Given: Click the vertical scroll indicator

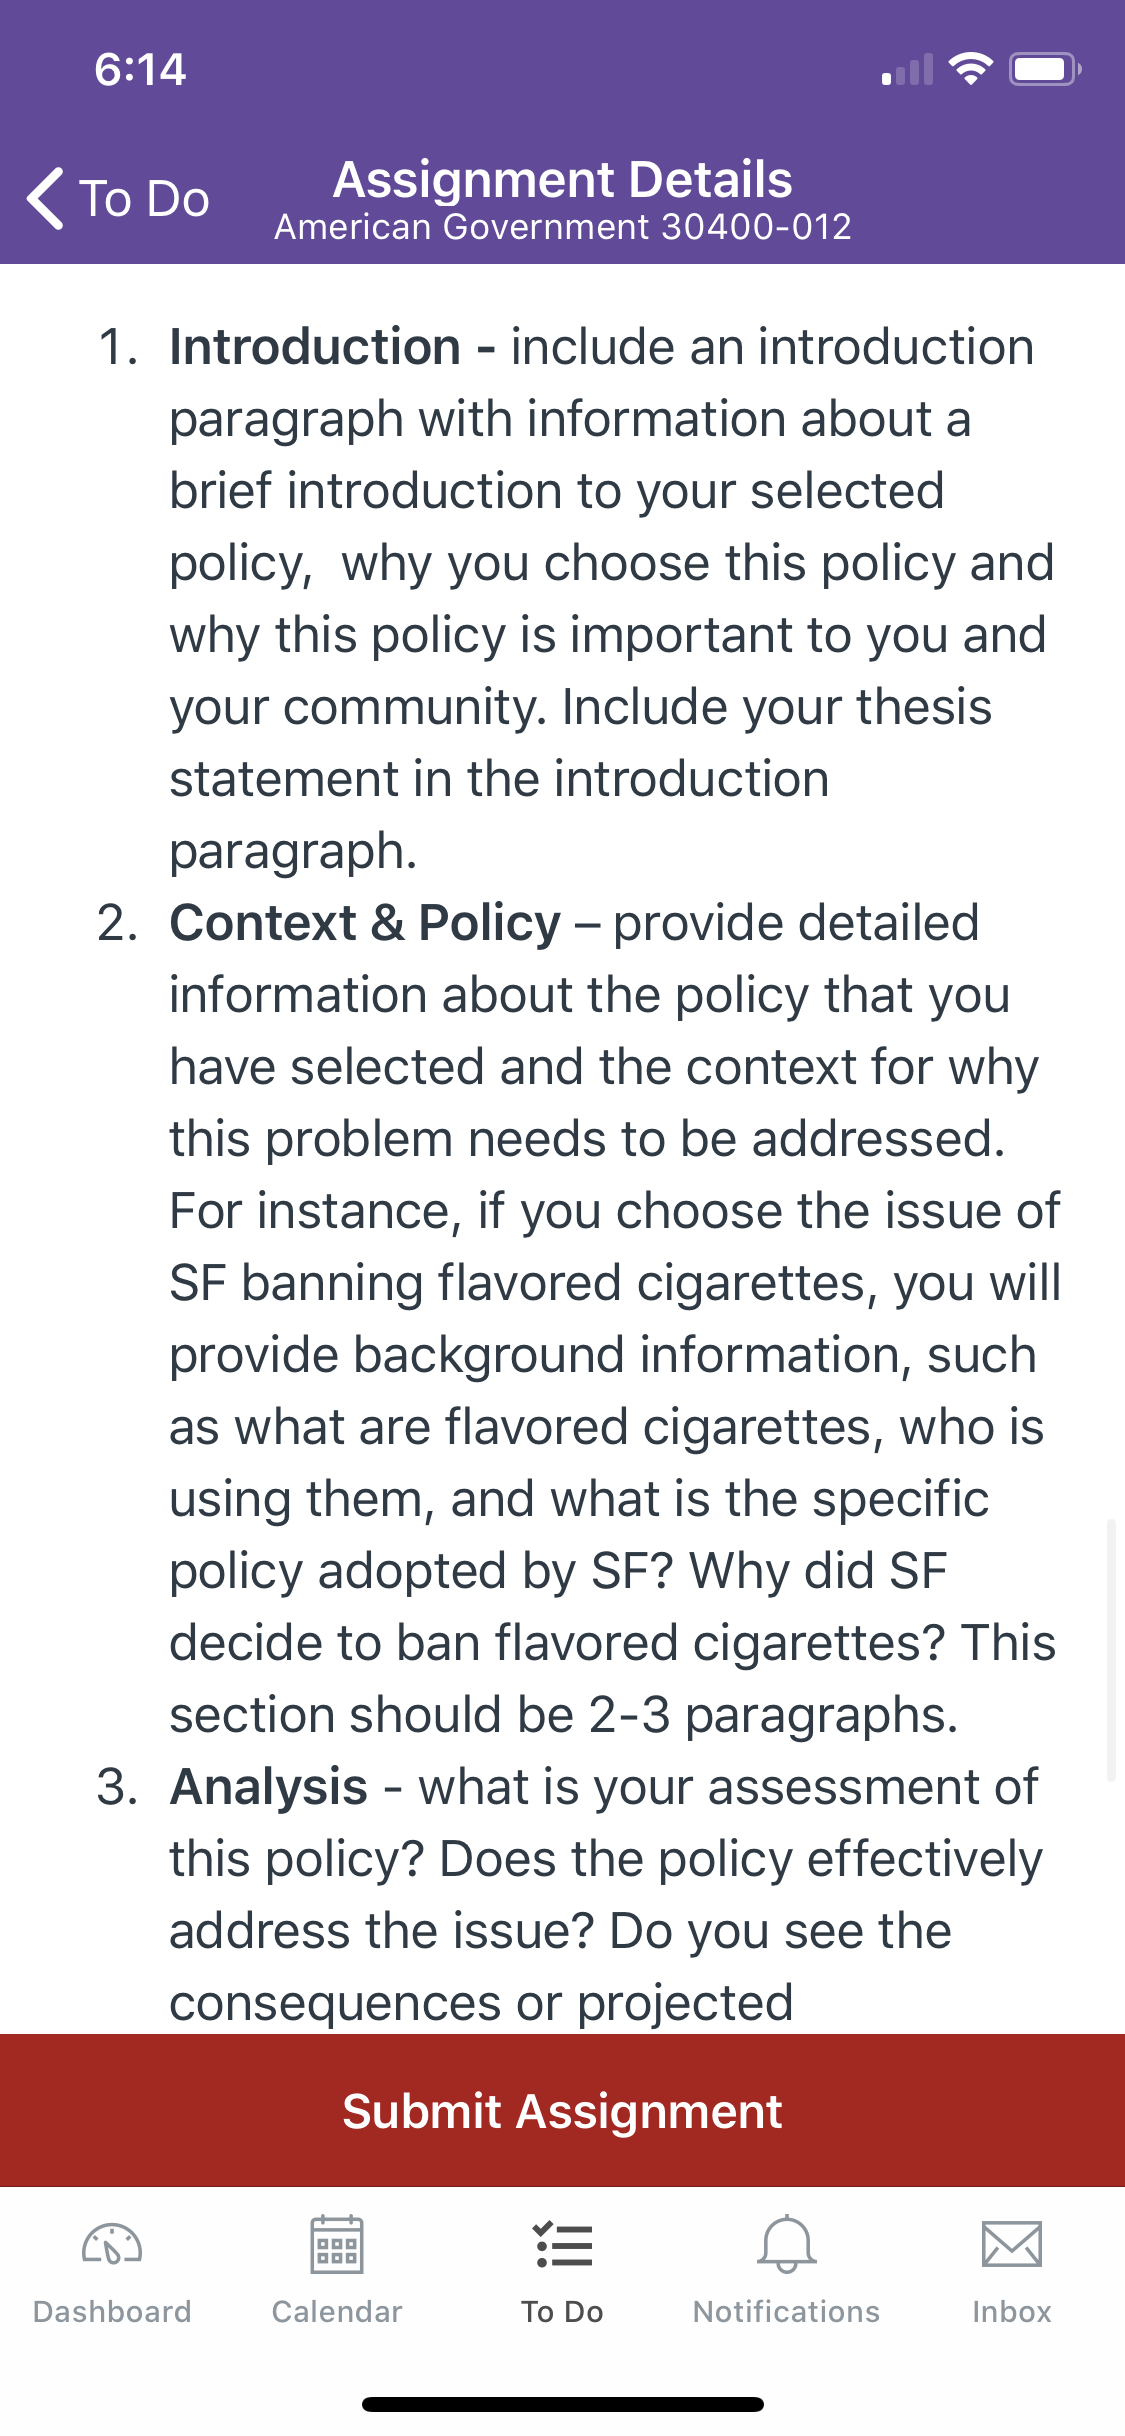Looking at the screenshot, I should 1111,1650.
